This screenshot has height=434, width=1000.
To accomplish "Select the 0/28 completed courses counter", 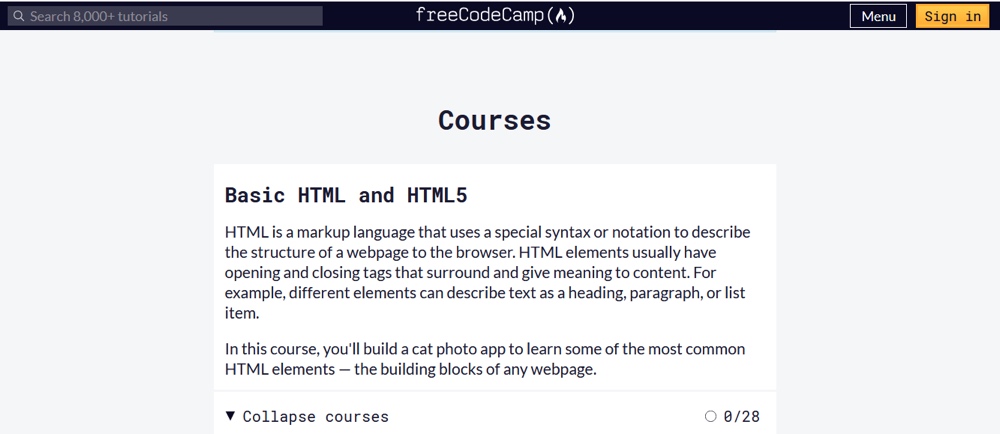I will pos(741,416).
